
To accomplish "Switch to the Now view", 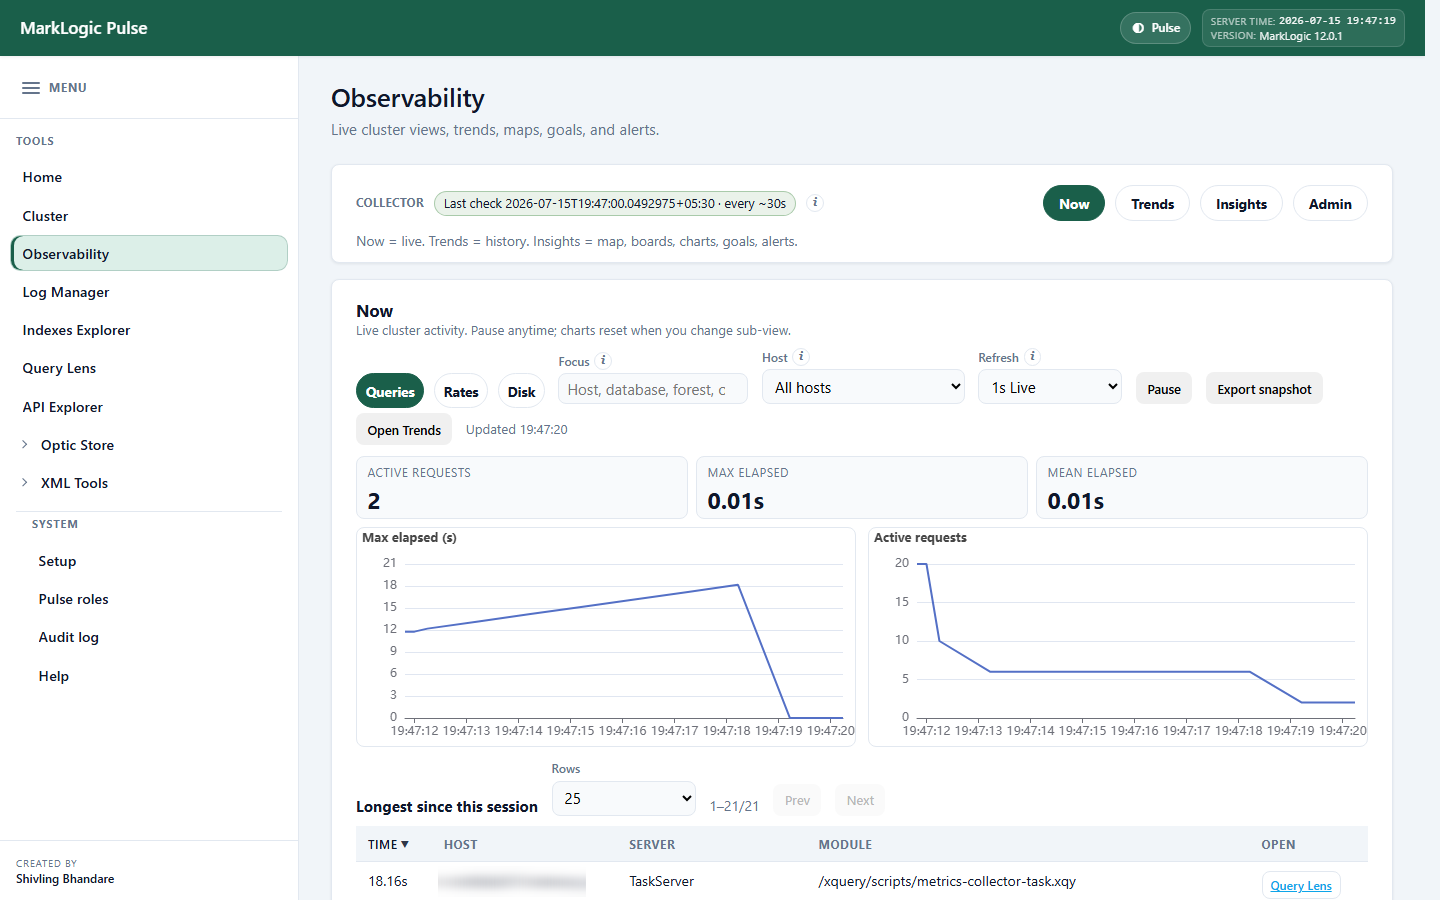I will 1074,204.
